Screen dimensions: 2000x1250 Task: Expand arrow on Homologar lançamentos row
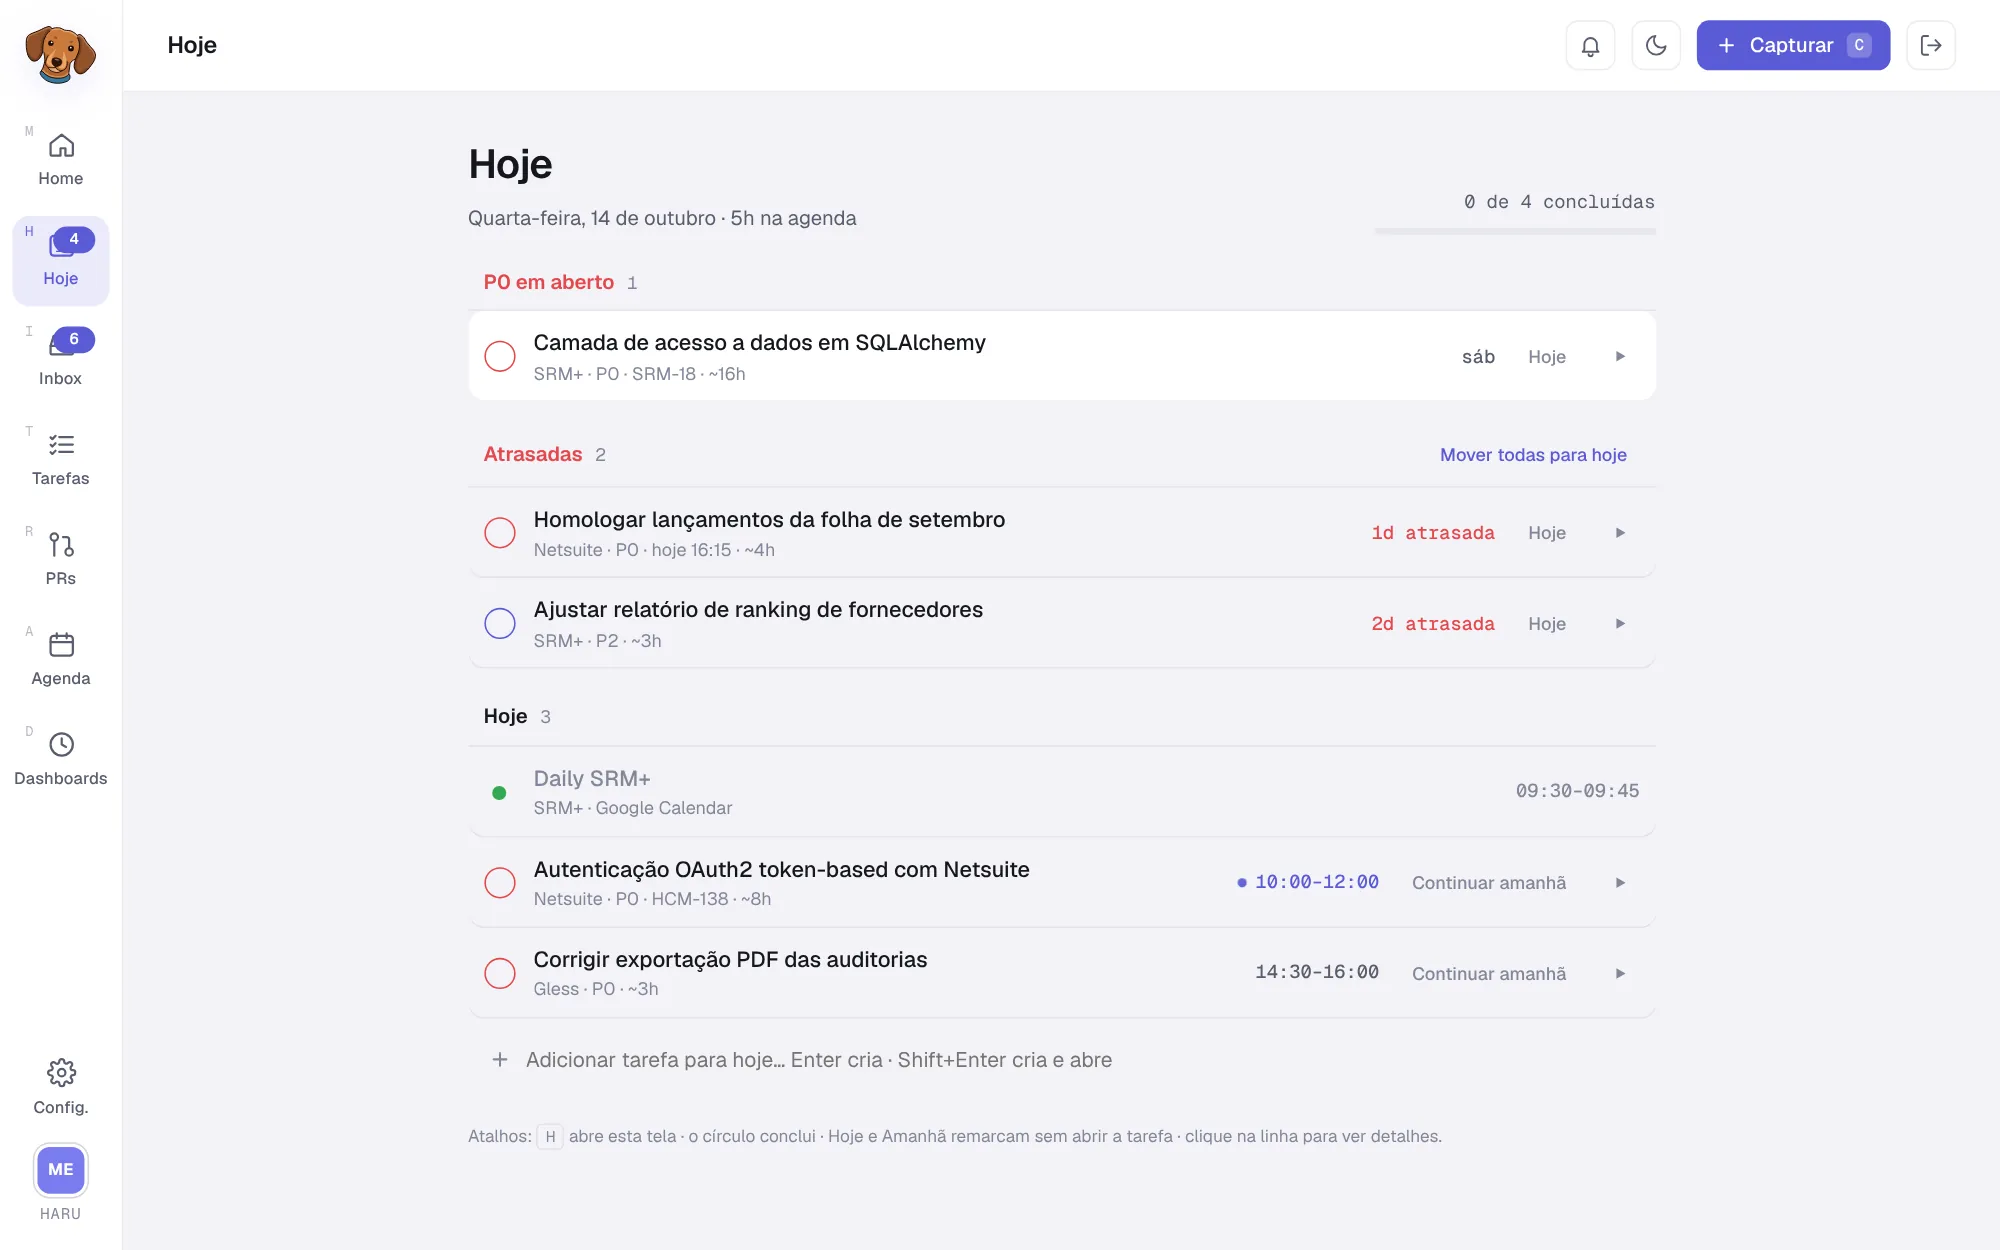point(1620,533)
